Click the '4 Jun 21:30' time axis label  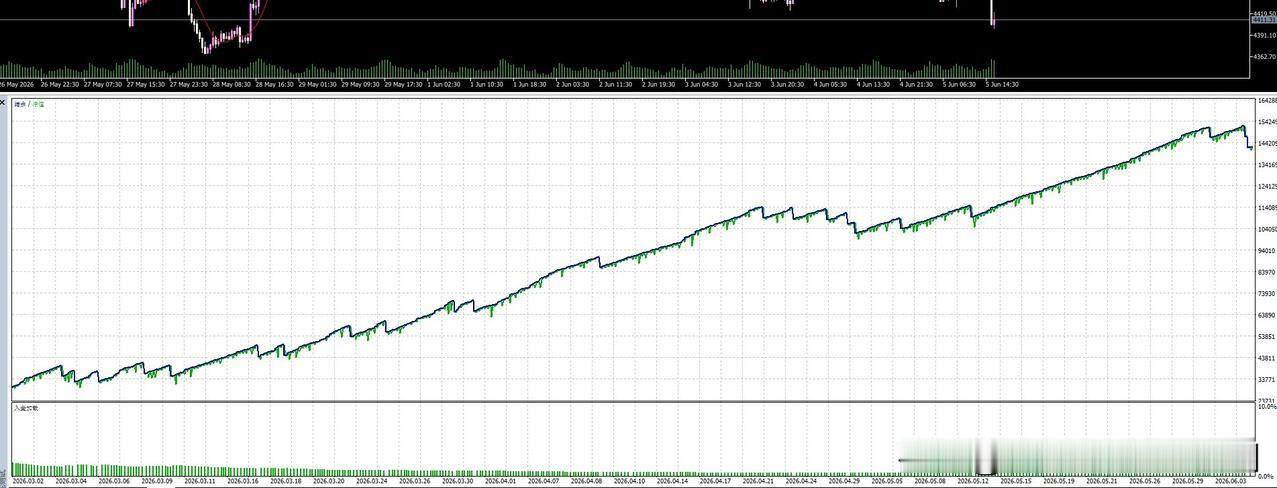(x=916, y=84)
